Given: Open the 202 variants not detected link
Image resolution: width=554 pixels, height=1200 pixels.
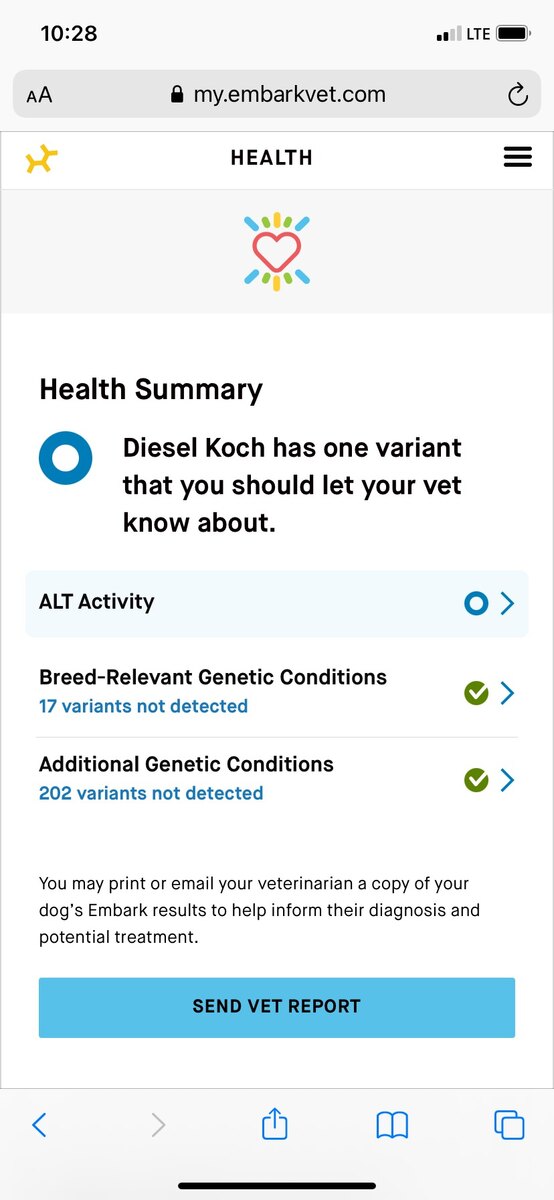Looking at the screenshot, I should point(151,793).
